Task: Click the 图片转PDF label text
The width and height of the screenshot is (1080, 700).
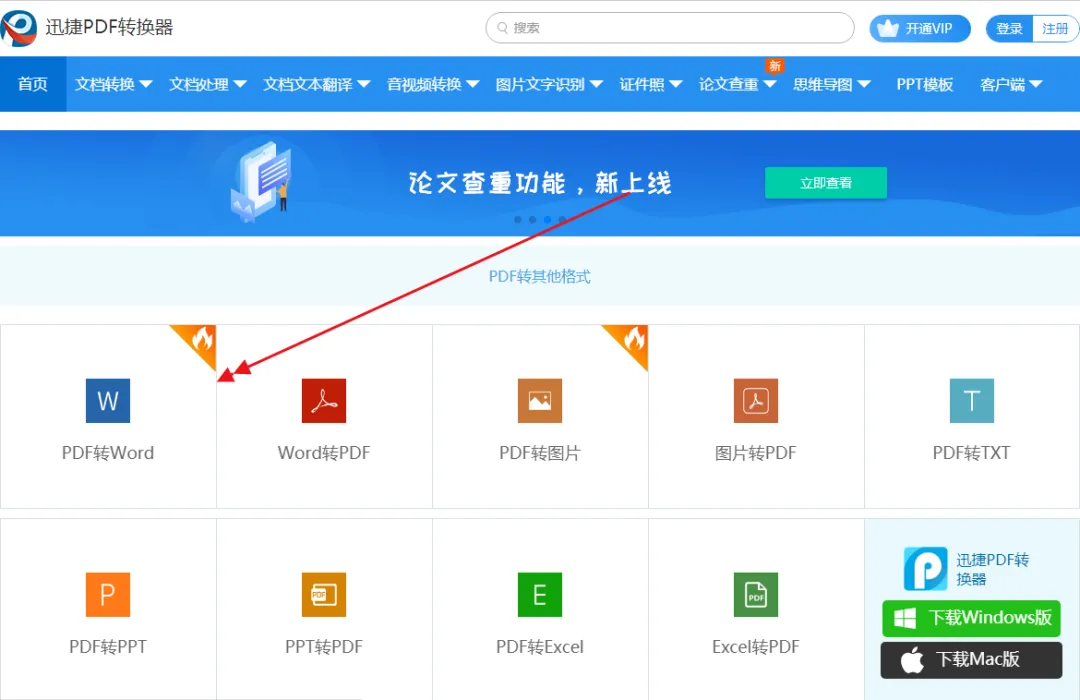Action: coord(756,453)
